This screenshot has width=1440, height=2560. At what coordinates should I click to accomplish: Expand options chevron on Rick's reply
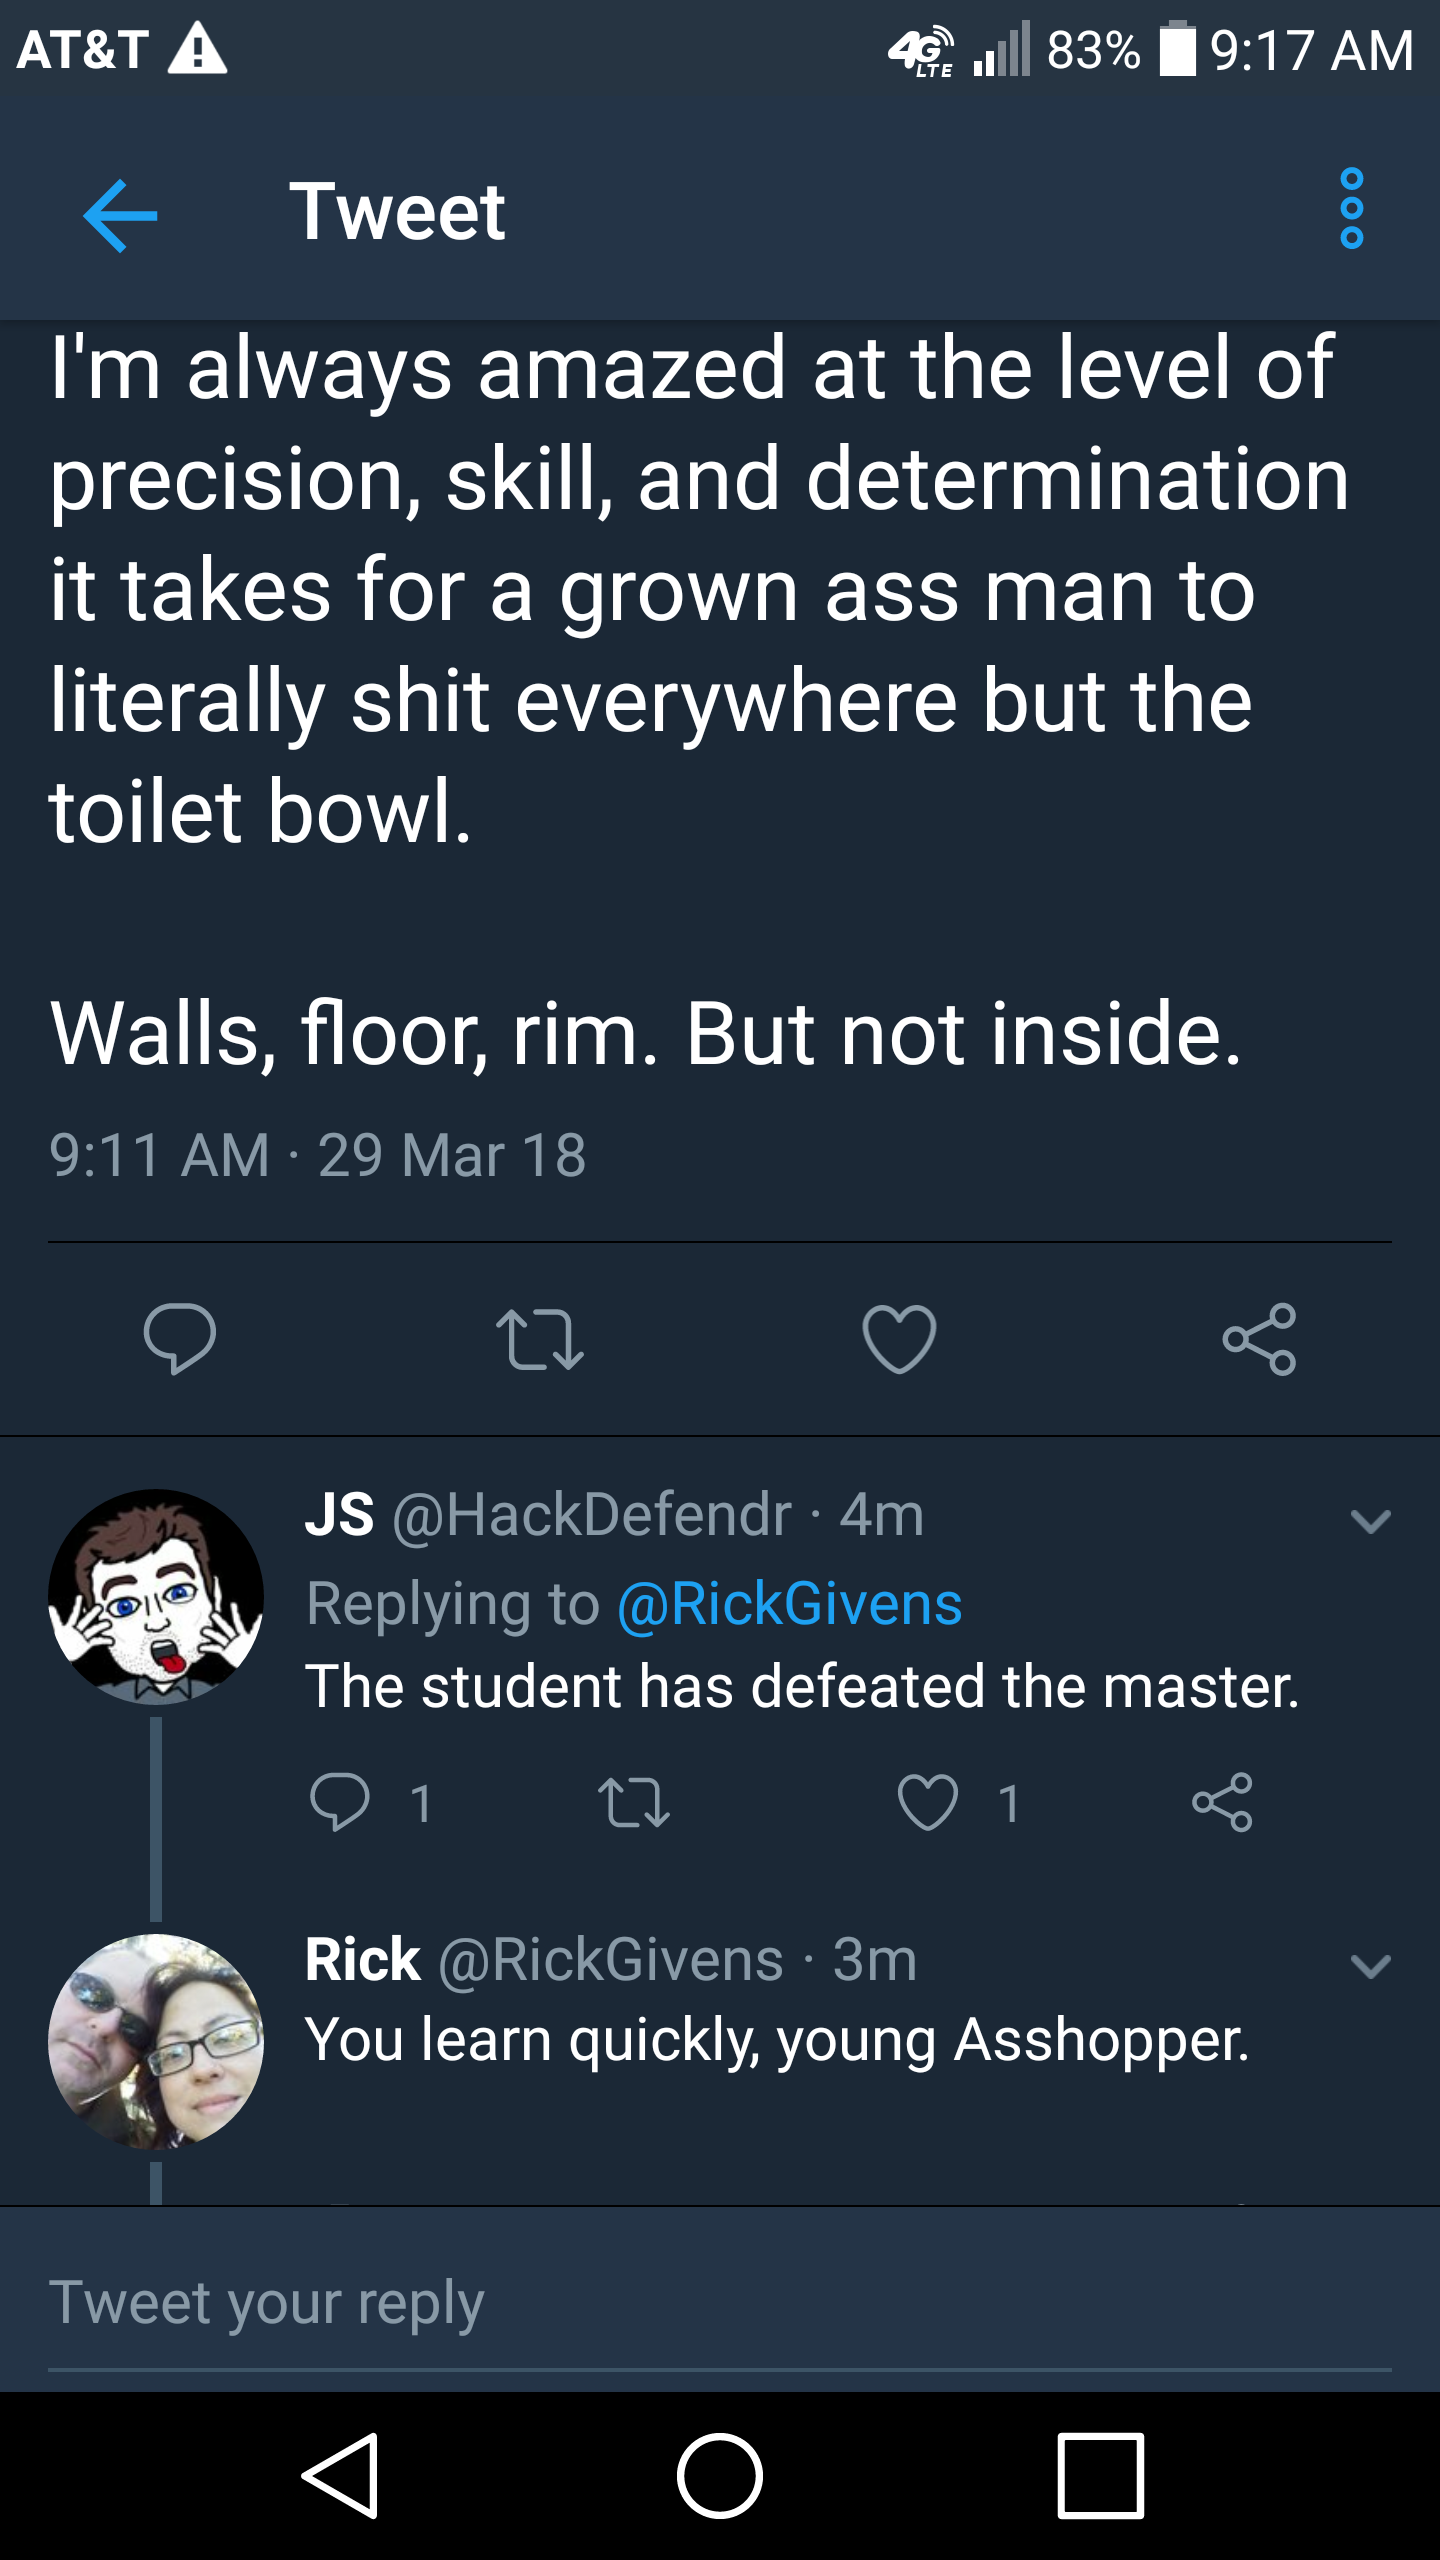click(1370, 1966)
